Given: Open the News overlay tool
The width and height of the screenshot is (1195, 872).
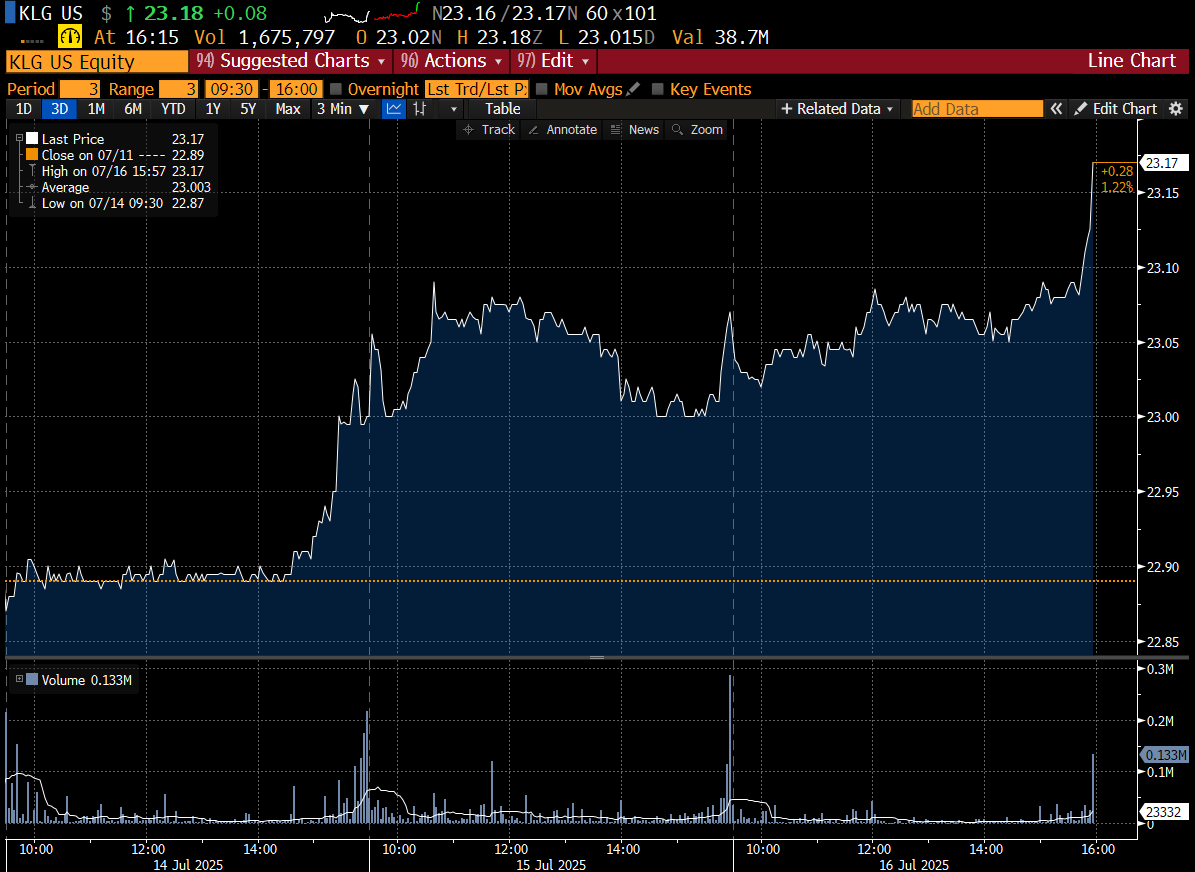Looking at the screenshot, I should pos(635,130).
